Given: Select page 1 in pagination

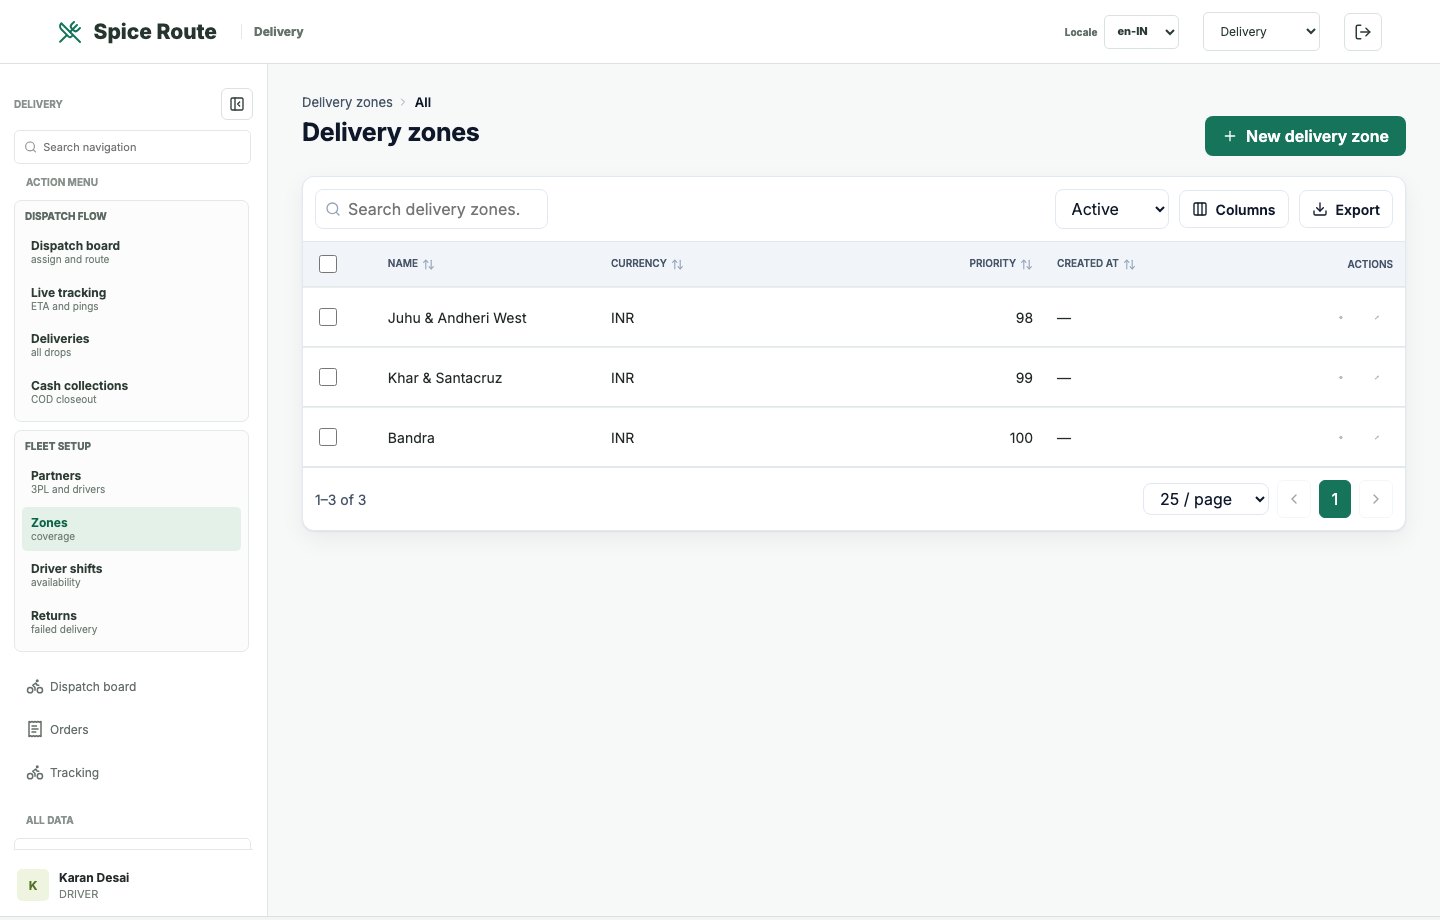Looking at the screenshot, I should pos(1335,499).
